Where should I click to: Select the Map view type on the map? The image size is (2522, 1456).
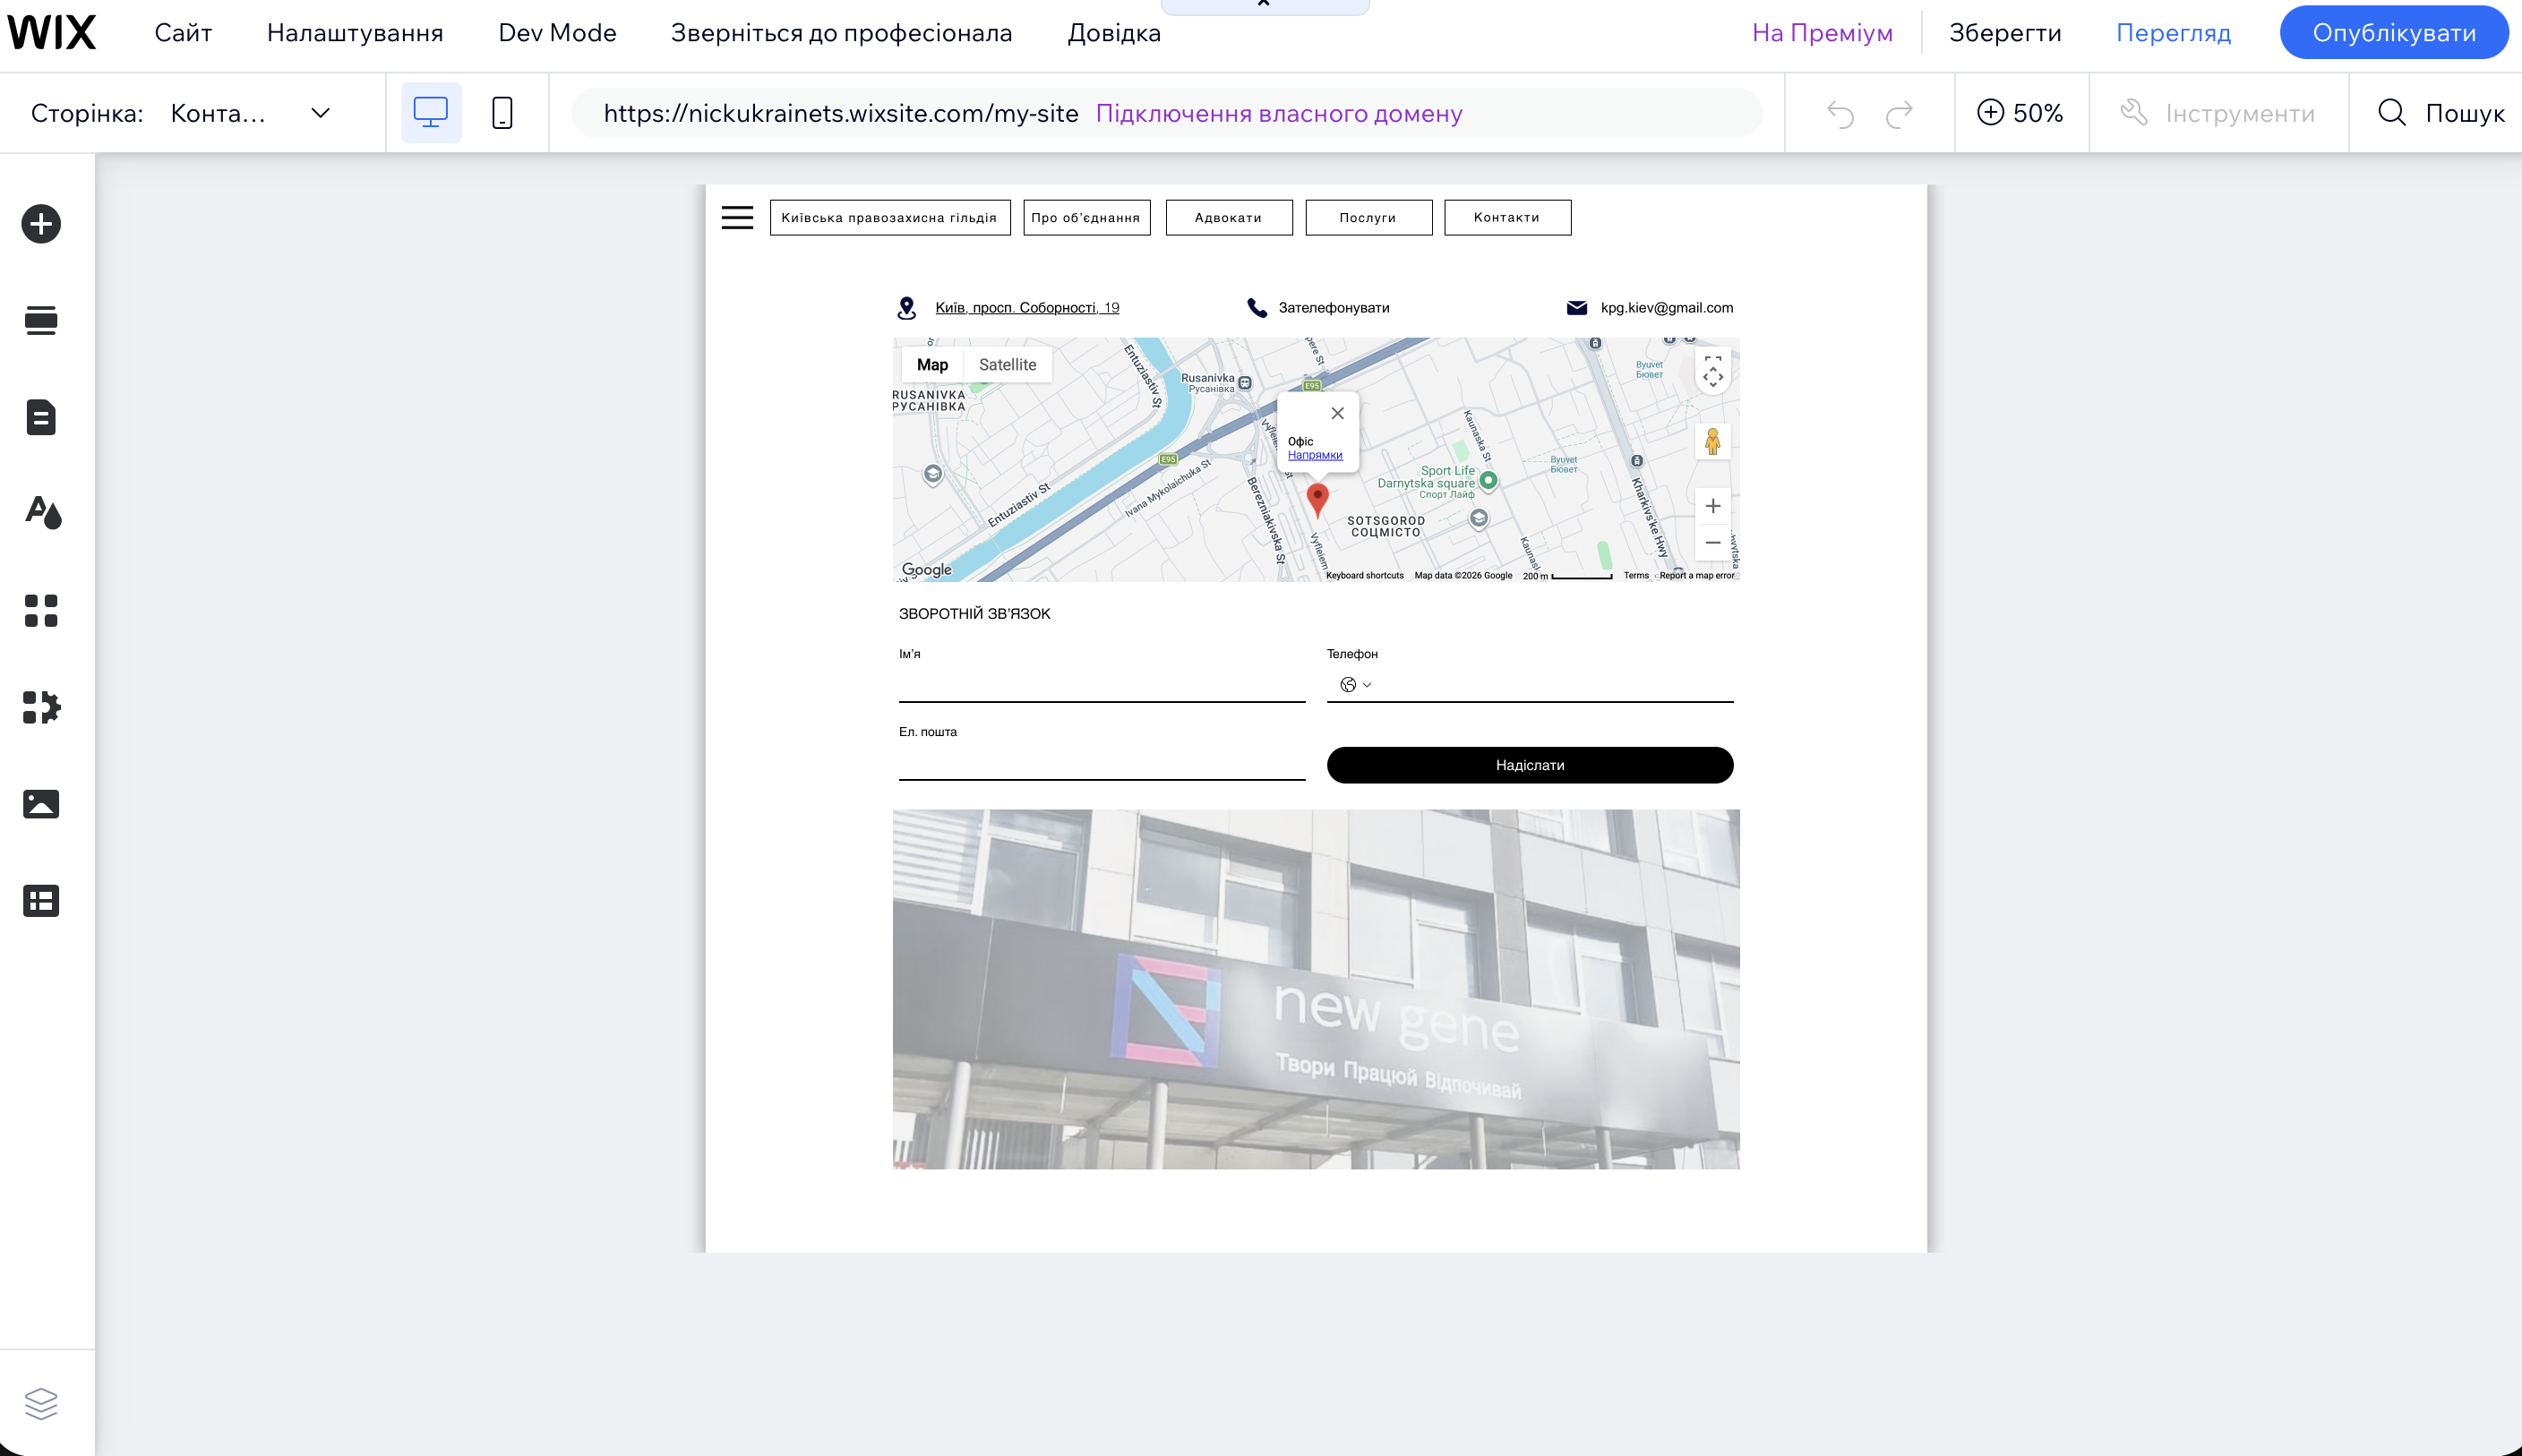pos(932,365)
